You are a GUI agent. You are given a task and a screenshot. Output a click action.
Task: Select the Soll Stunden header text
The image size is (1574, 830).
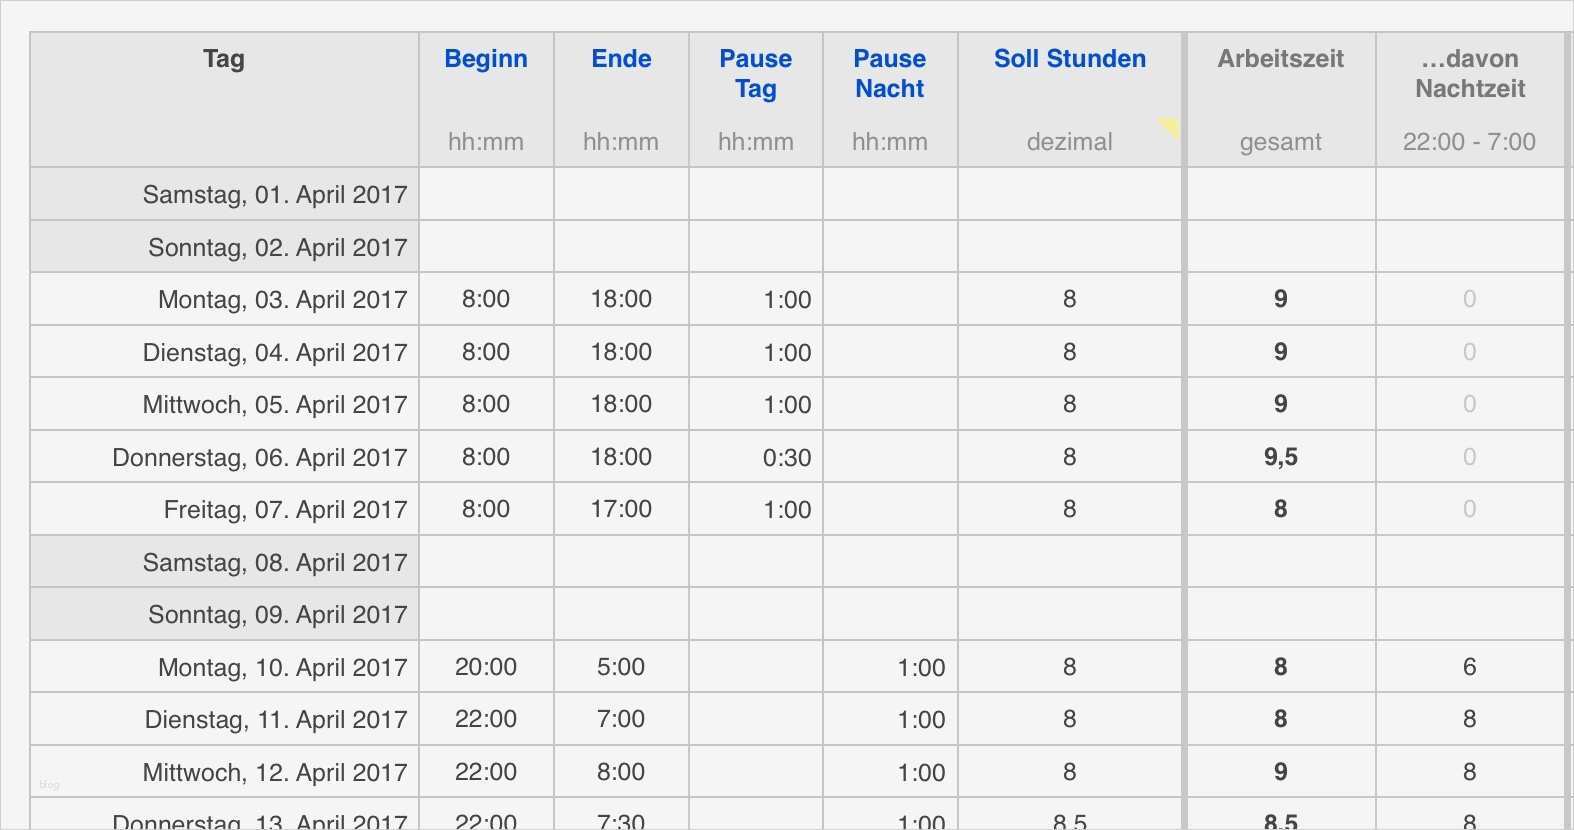tap(1069, 59)
